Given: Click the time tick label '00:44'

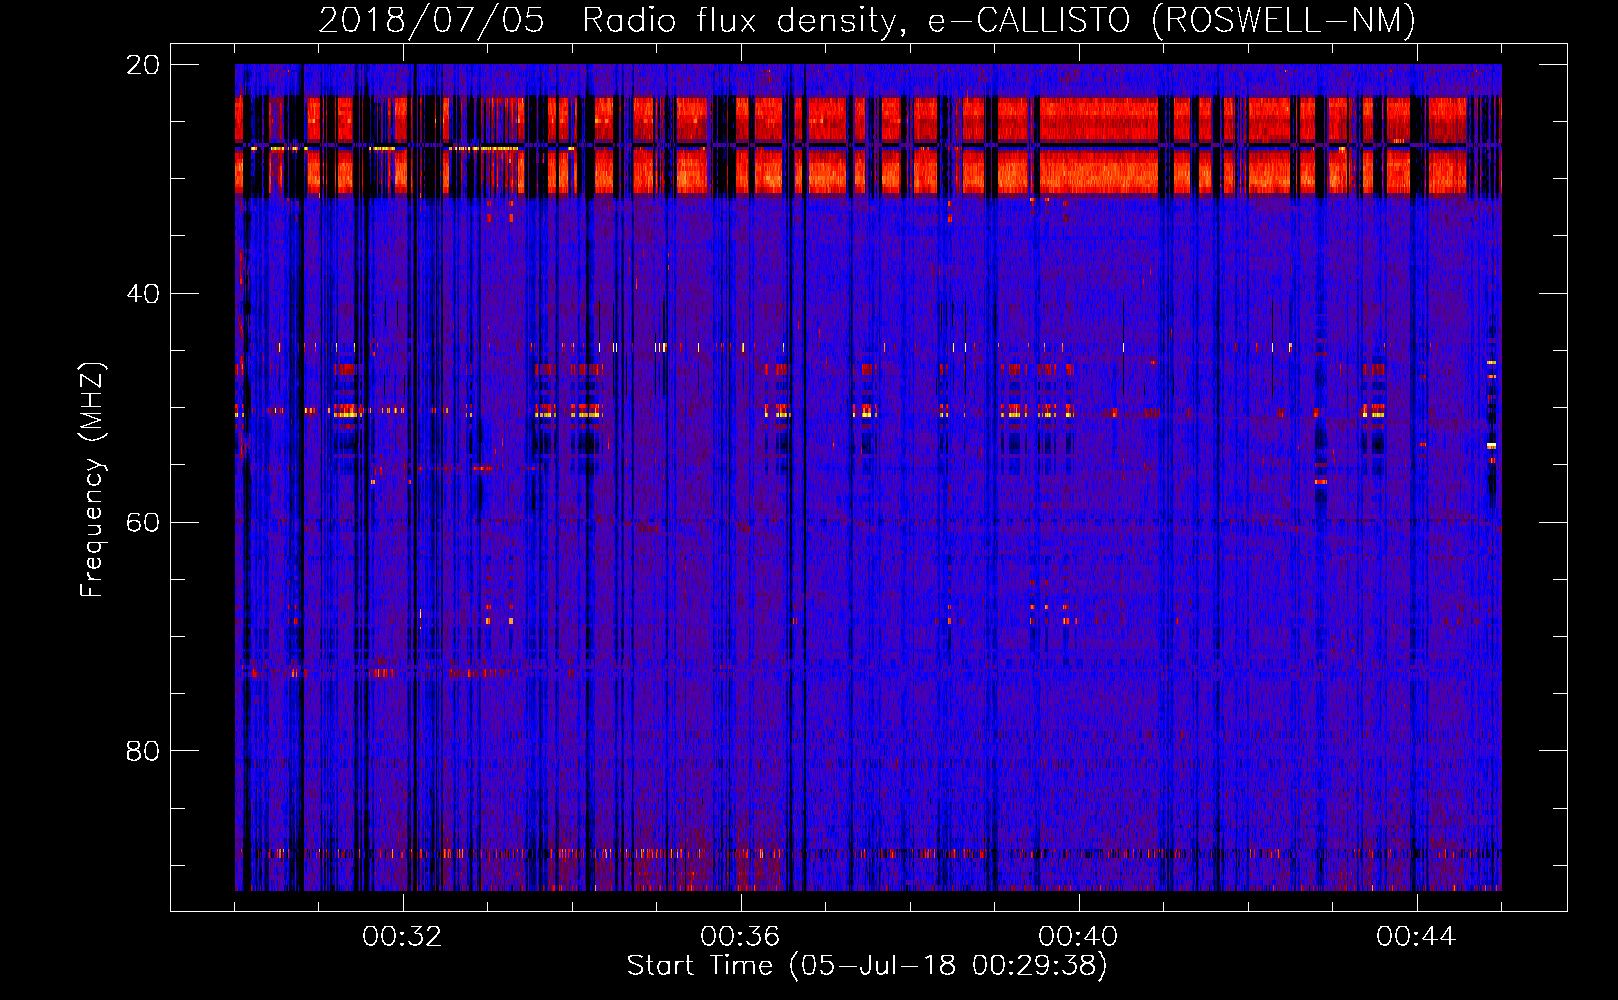Looking at the screenshot, I should (1416, 937).
